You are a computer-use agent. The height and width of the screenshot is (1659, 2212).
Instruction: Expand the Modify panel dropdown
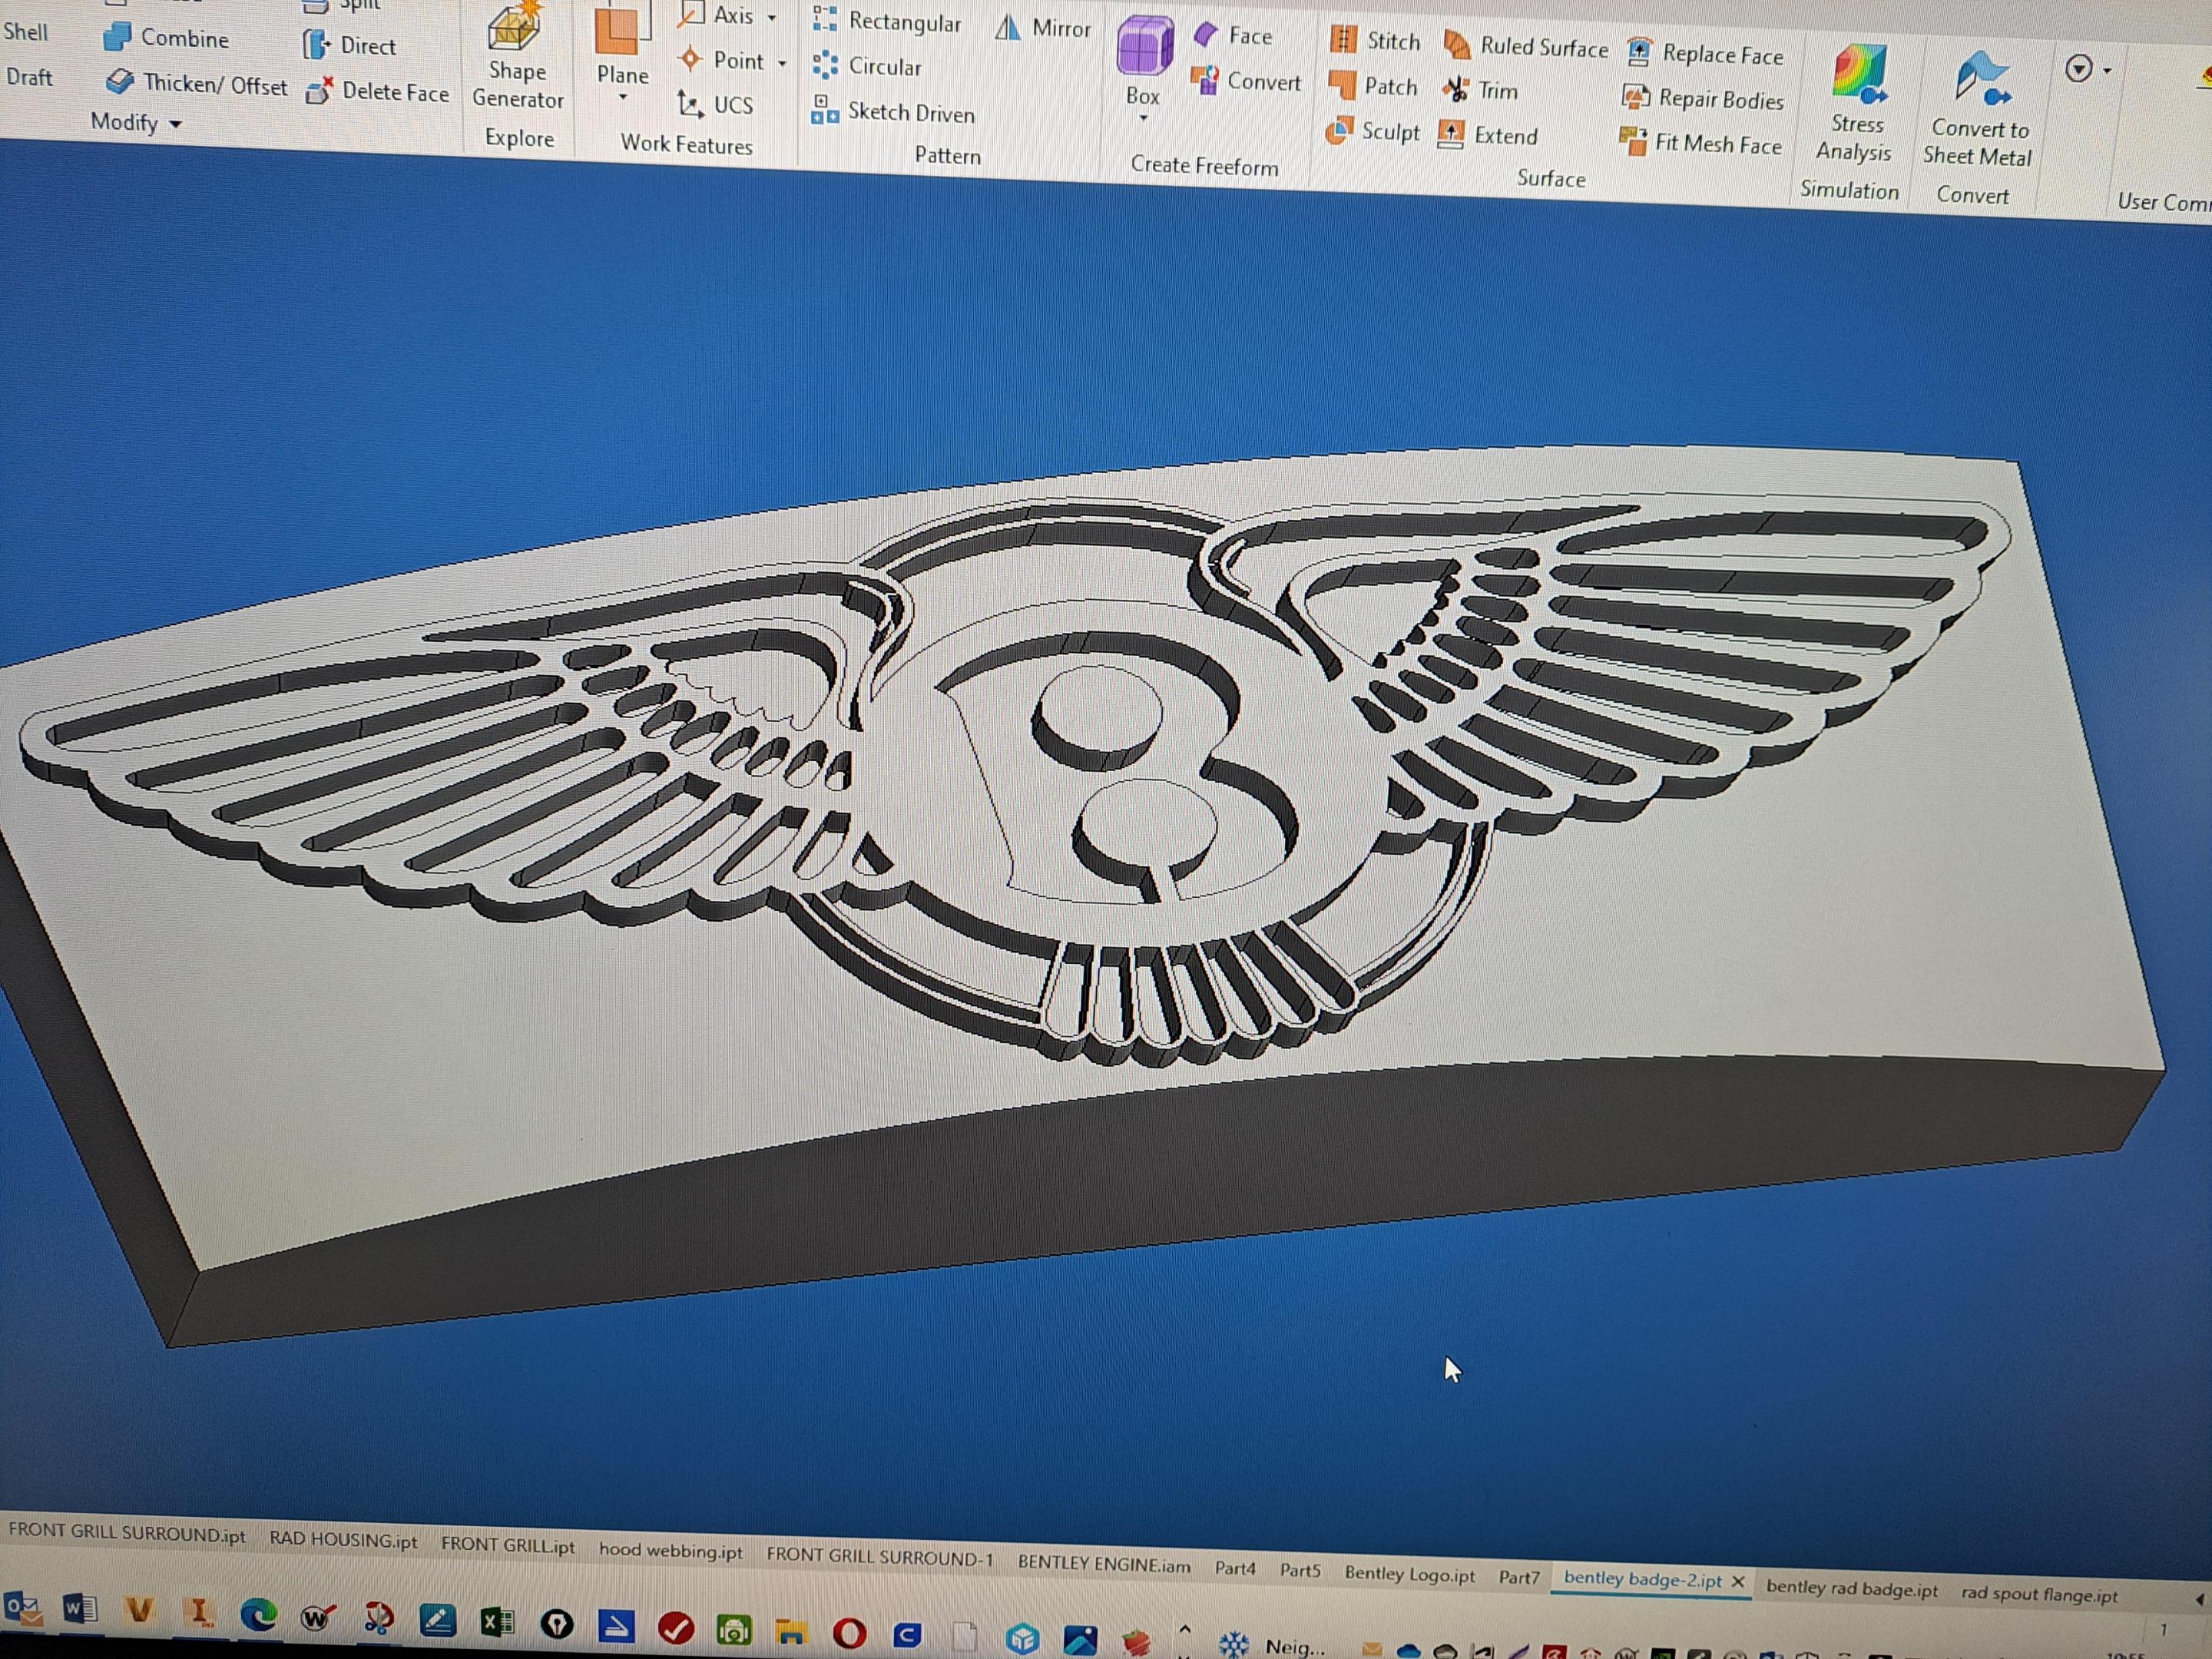pyautogui.click(x=176, y=124)
